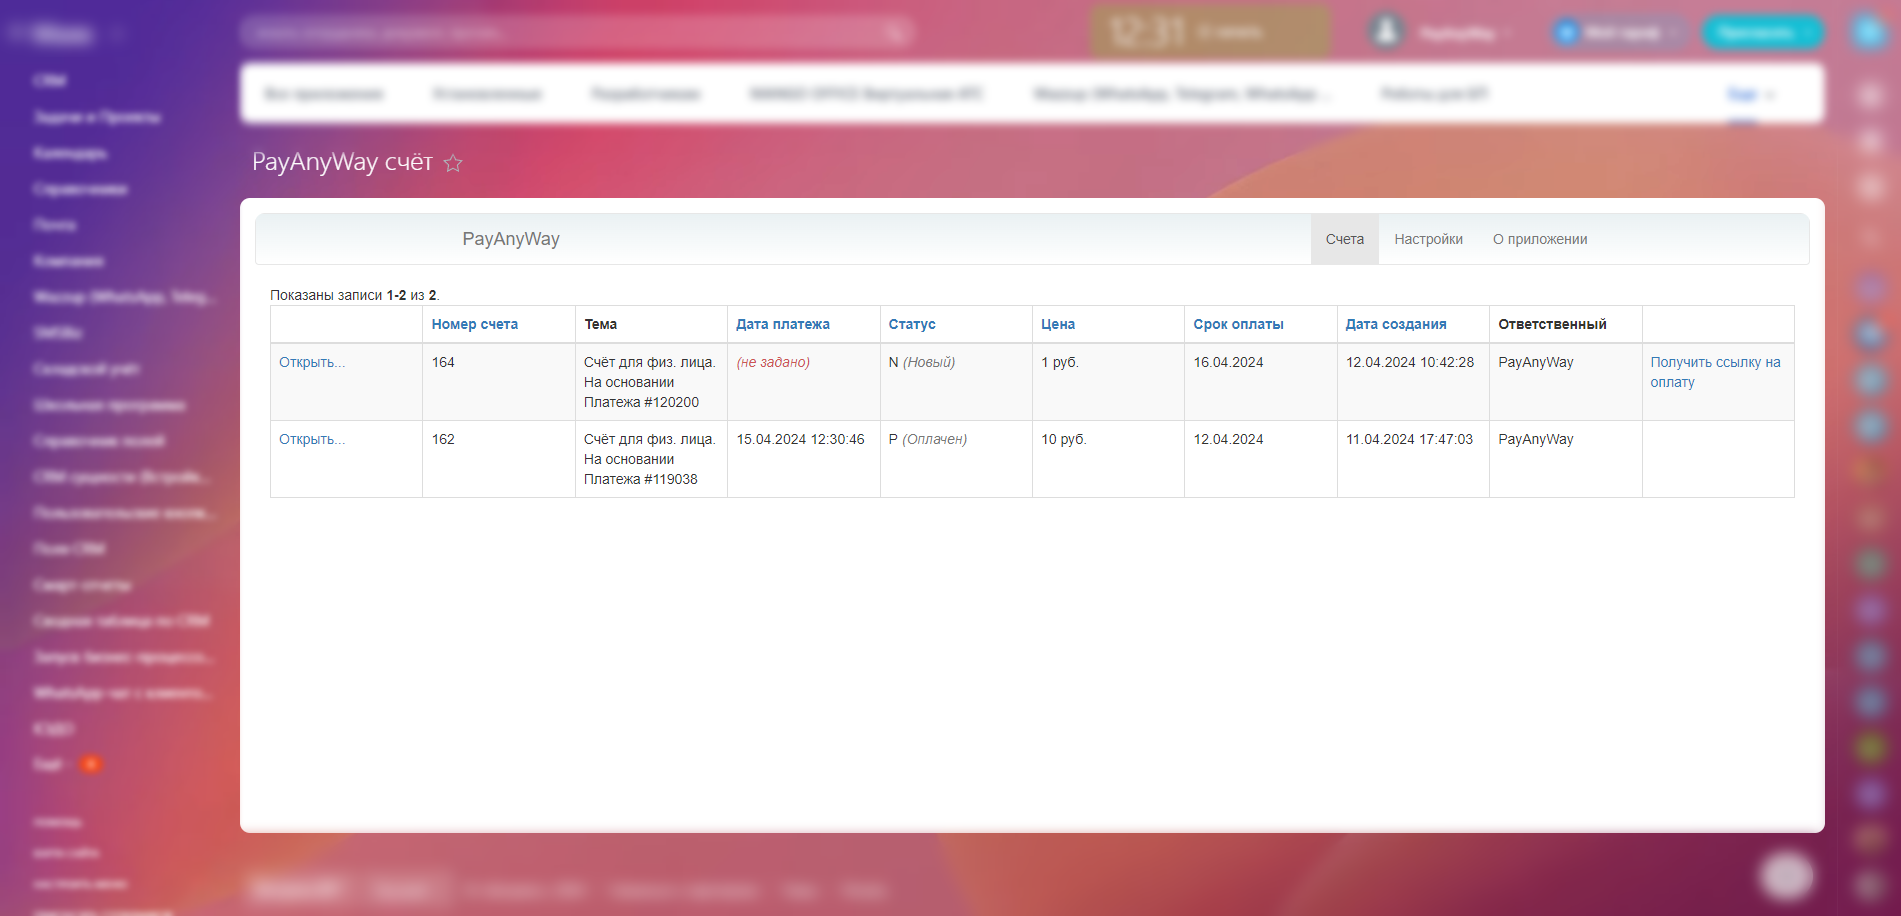
Task: Sort table by Дата платежа
Action: 782,324
